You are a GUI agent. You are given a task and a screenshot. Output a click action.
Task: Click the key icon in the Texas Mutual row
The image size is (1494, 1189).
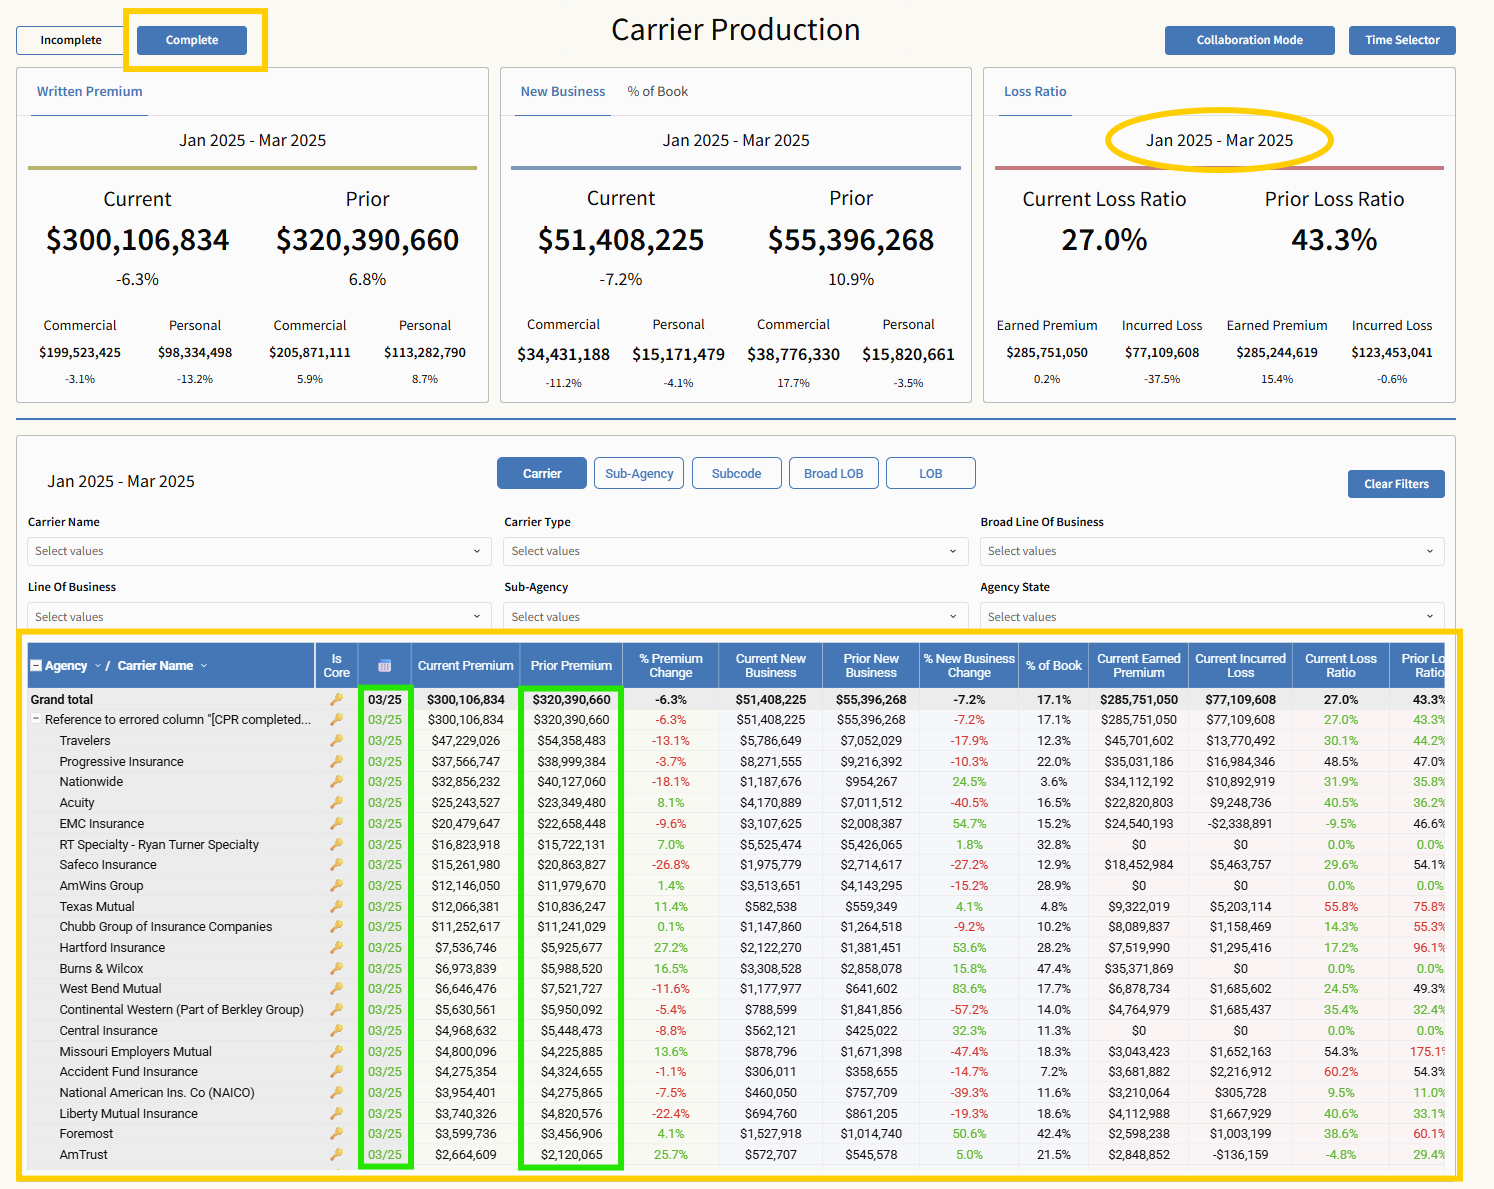tap(337, 907)
